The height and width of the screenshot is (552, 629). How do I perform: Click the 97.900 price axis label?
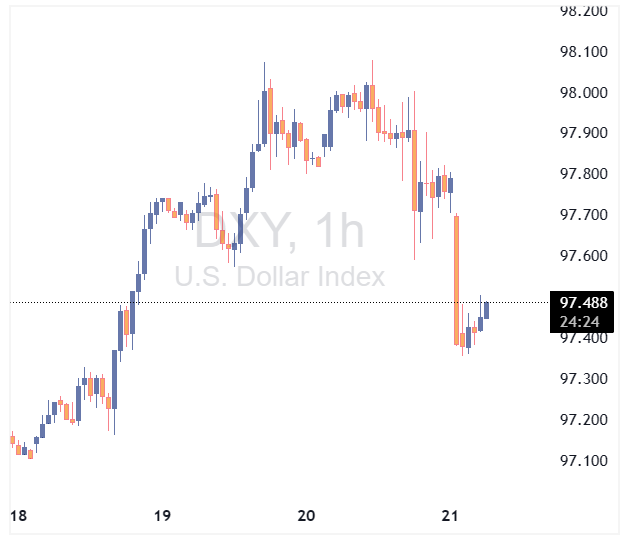[584, 133]
